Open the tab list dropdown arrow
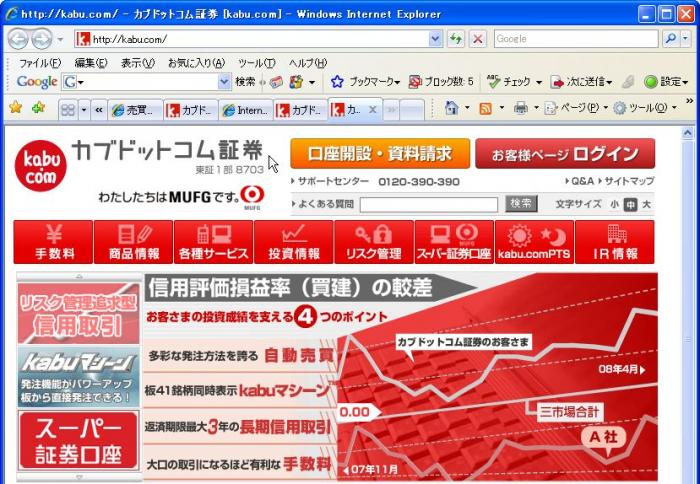The image size is (700, 484). [83, 110]
